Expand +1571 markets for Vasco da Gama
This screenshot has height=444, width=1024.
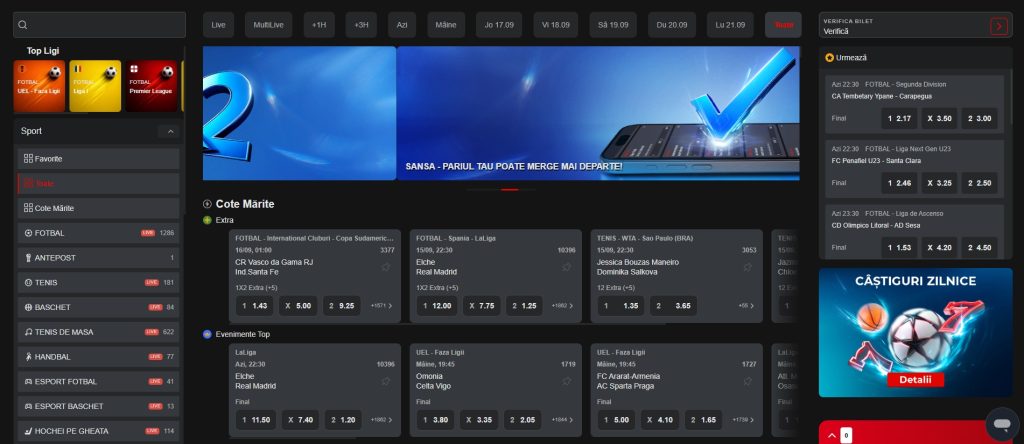381,306
